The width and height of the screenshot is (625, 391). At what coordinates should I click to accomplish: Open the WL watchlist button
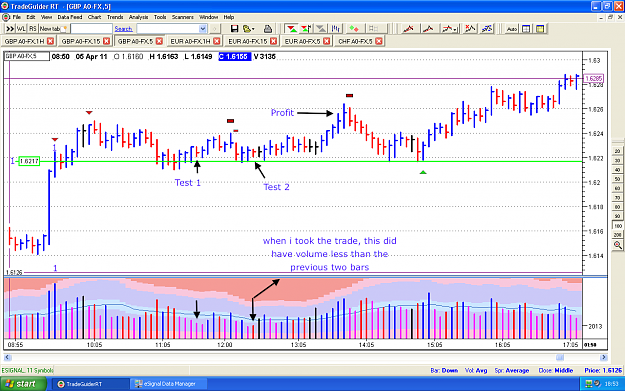pyautogui.click(x=21, y=29)
